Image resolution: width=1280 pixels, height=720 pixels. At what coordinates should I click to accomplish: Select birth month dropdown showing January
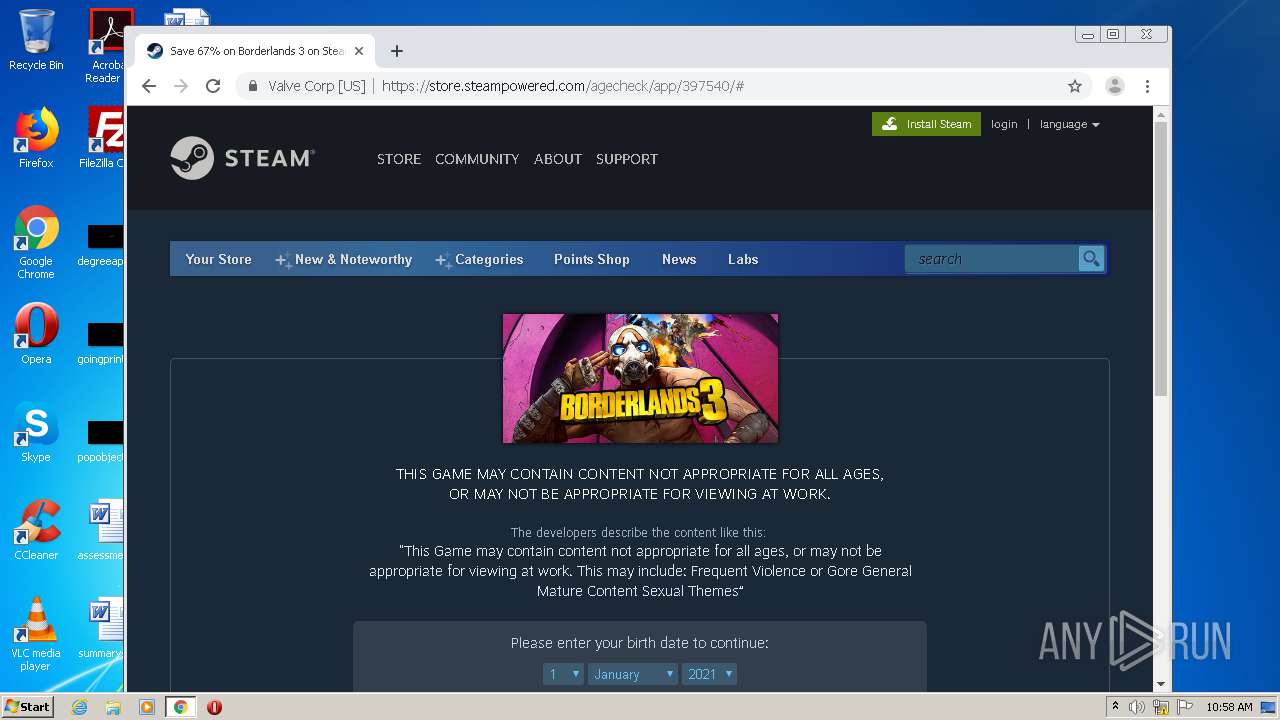633,674
